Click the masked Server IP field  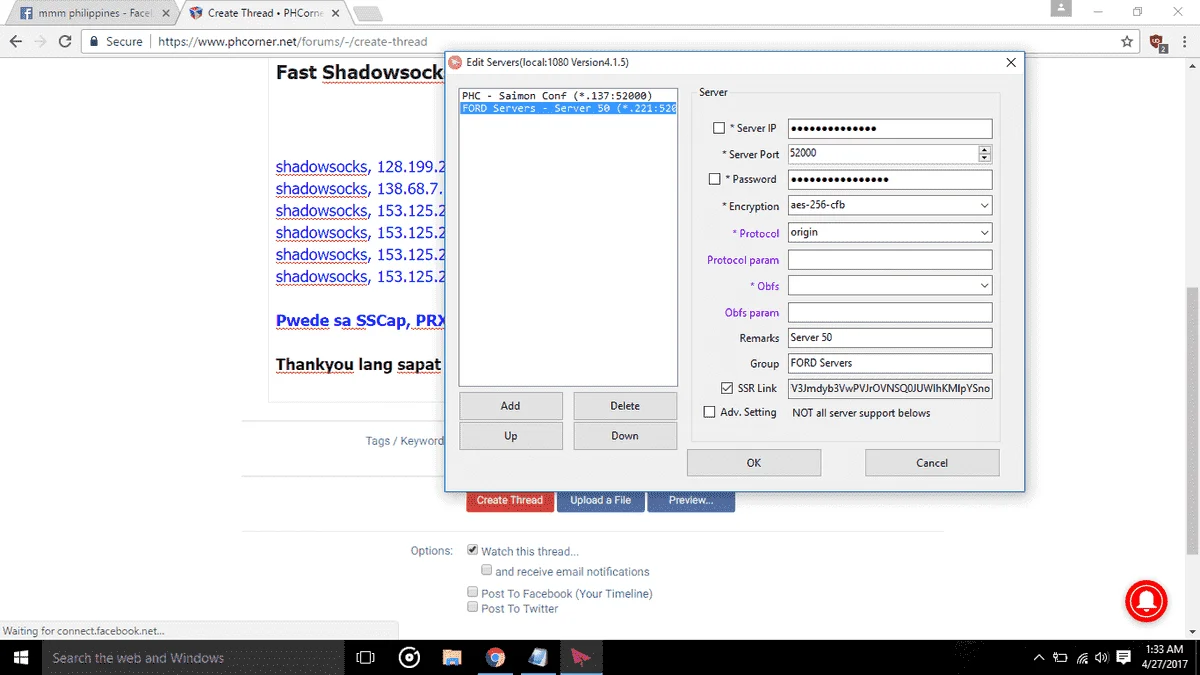(x=890, y=128)
